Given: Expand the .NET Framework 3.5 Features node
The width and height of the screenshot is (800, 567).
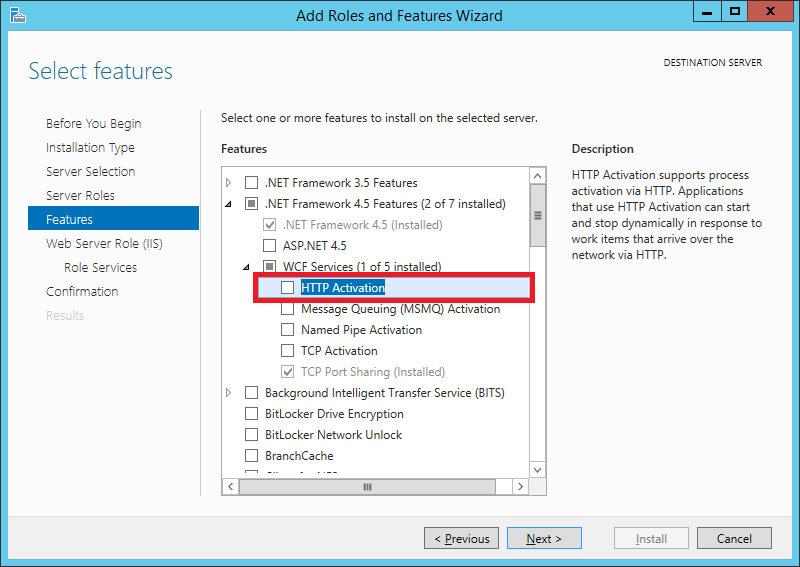Looking at the screenshot, I should 229,182.
